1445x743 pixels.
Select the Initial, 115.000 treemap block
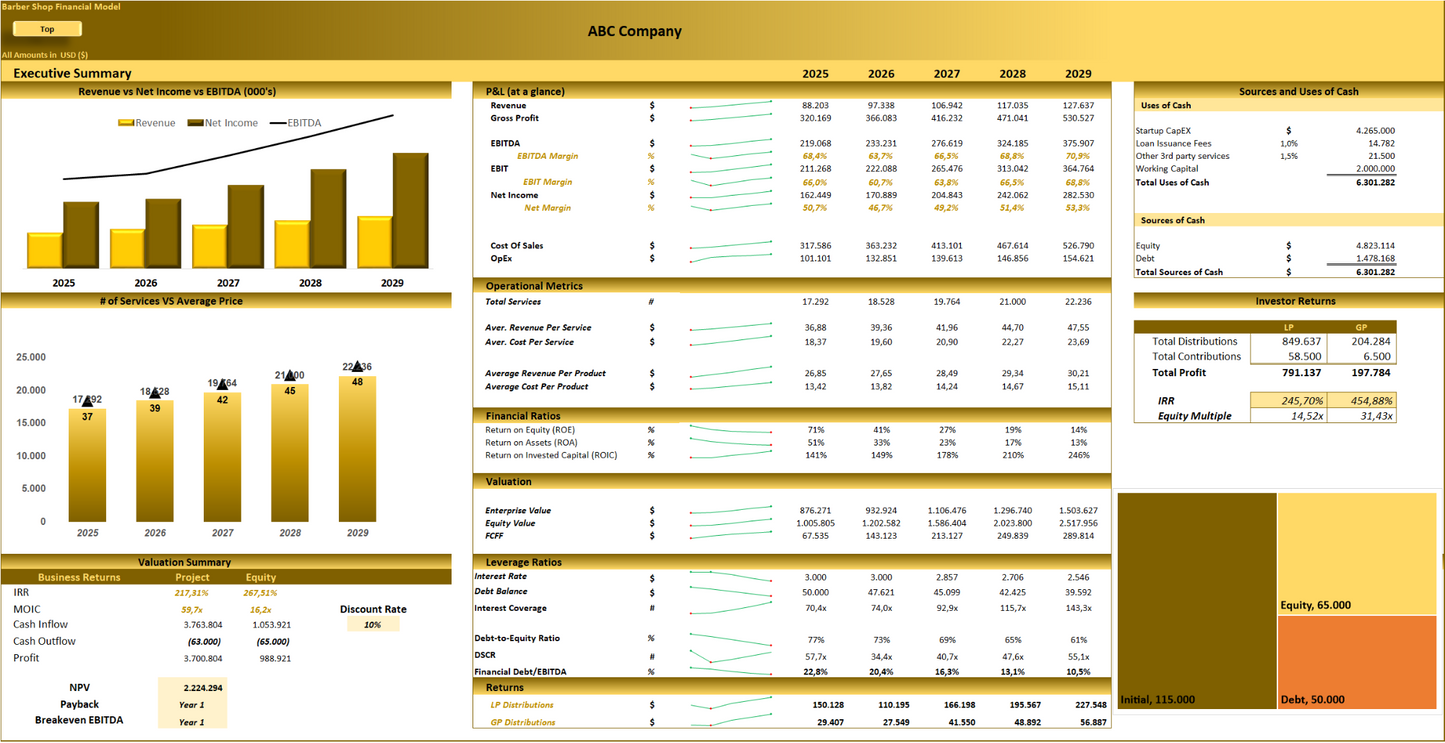pyautogui.click(x=1197, y=601)
